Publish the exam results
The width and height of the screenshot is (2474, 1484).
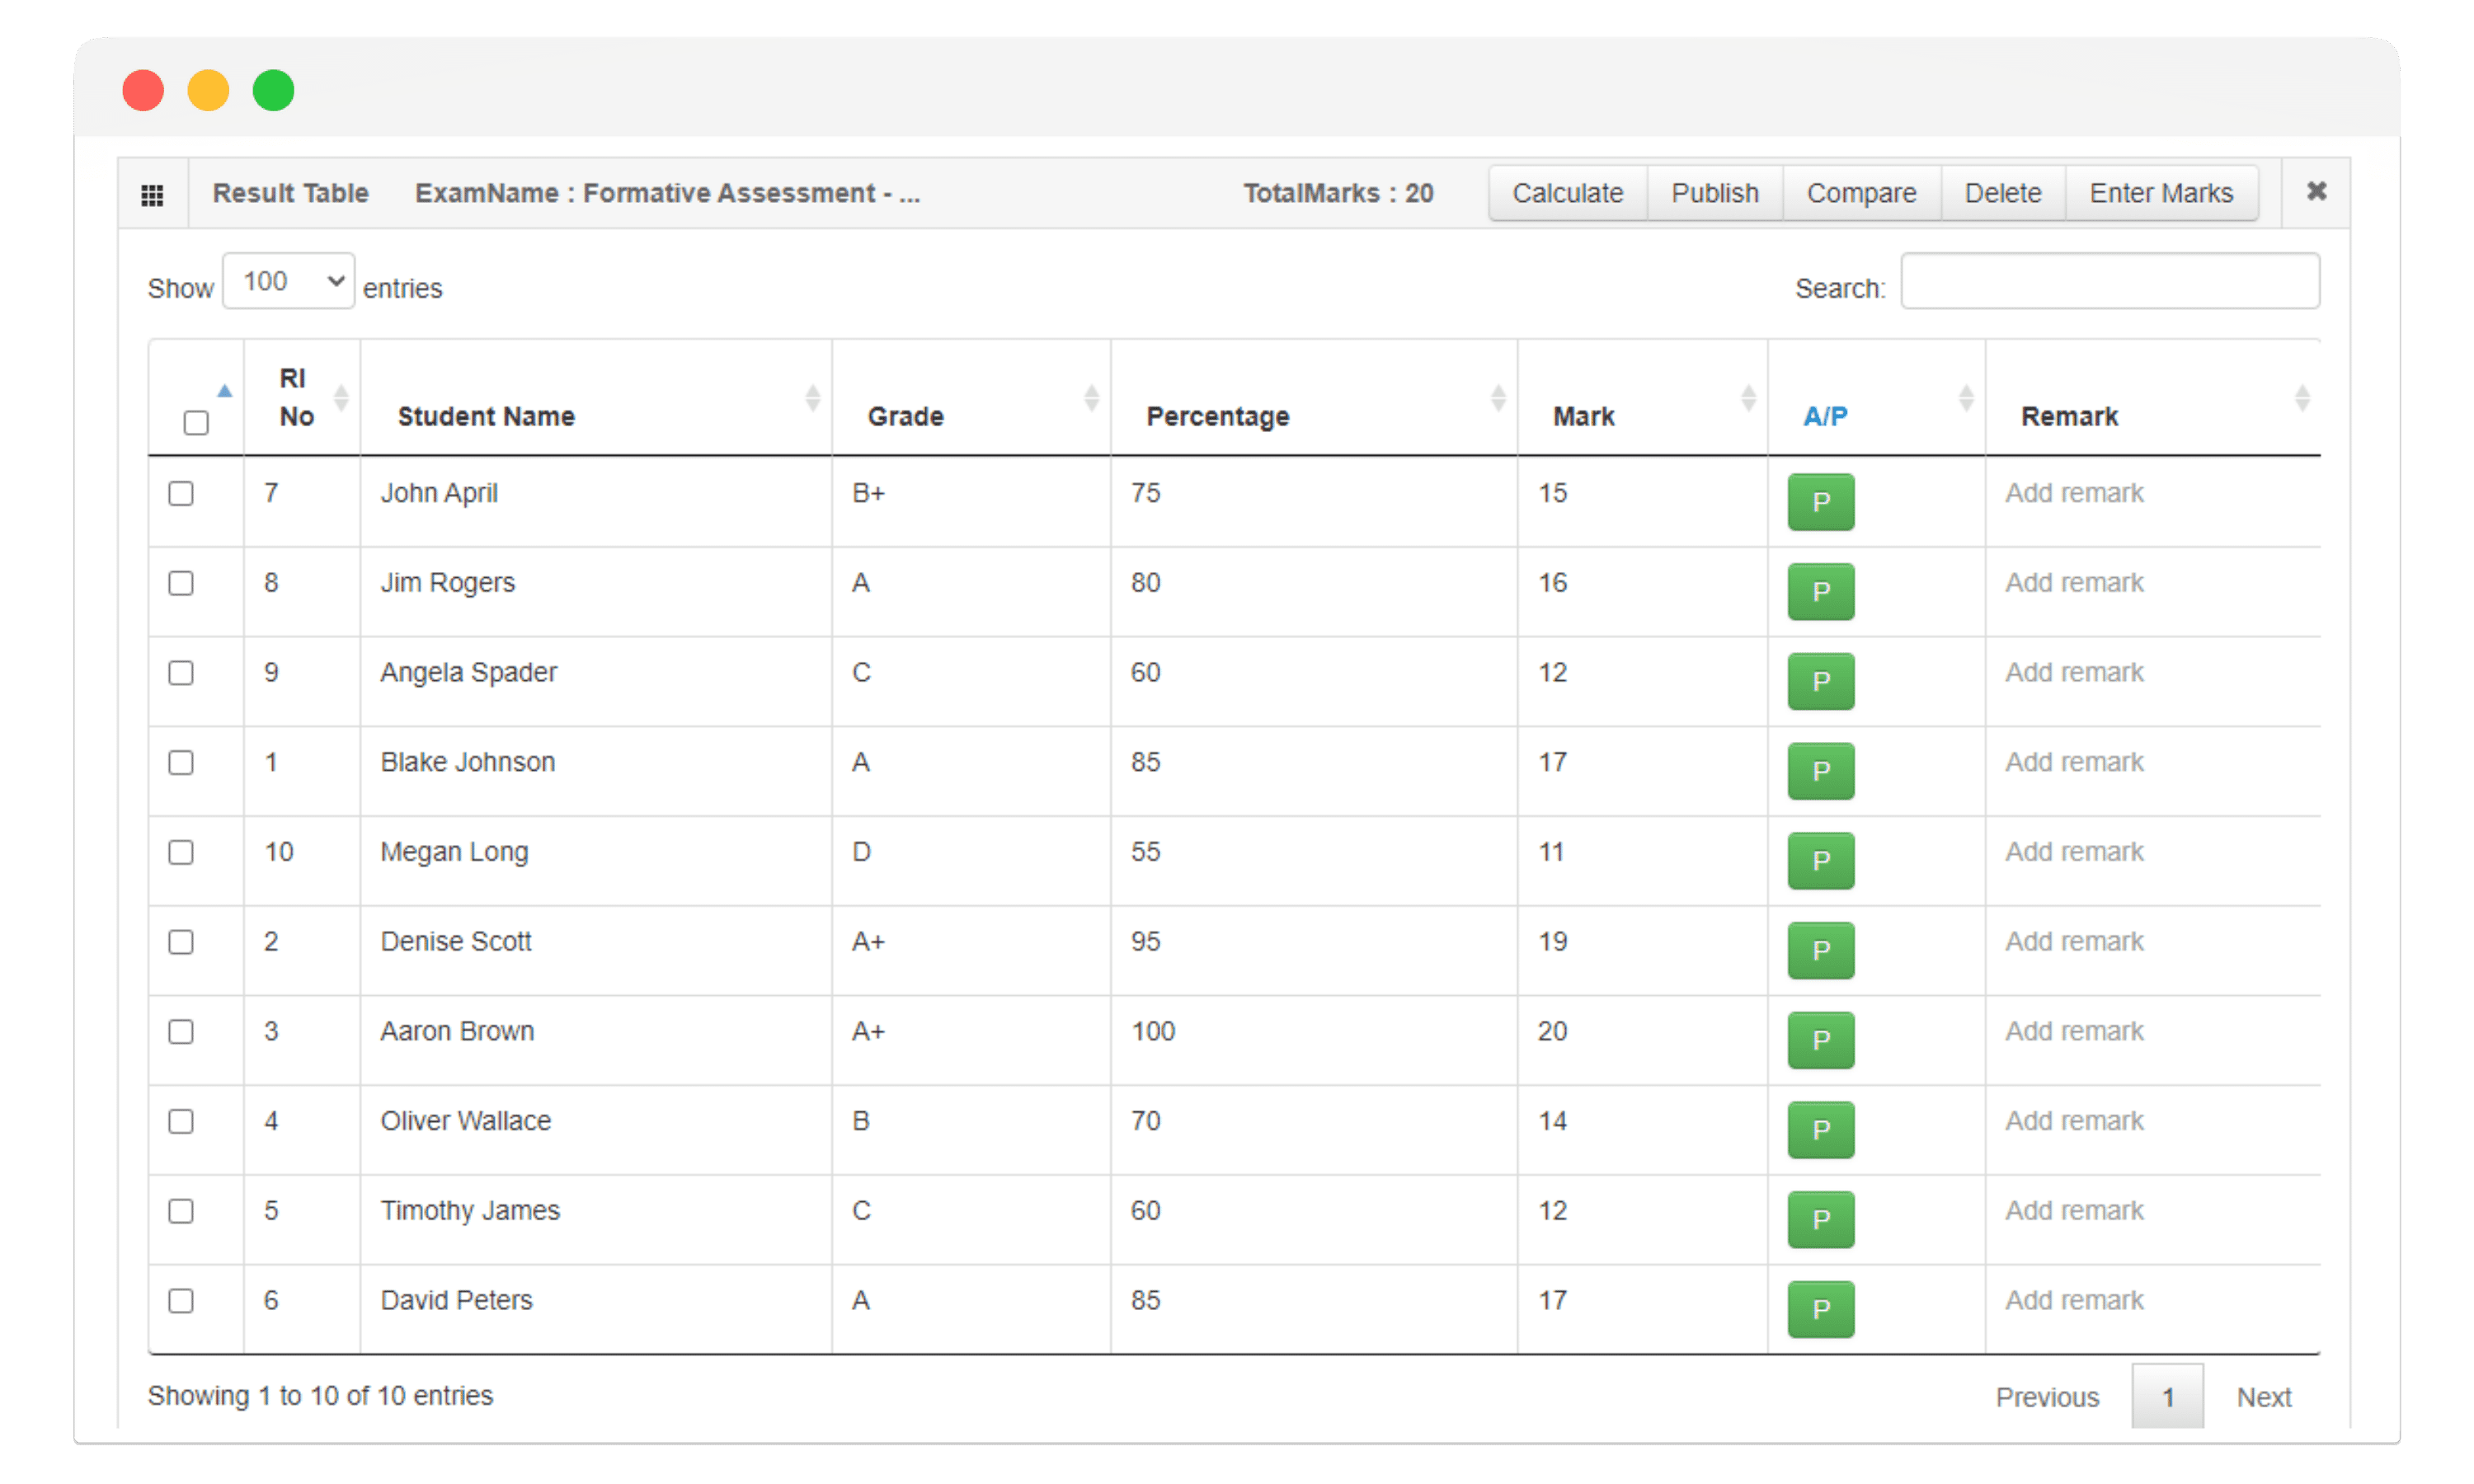pos(1714,193)
